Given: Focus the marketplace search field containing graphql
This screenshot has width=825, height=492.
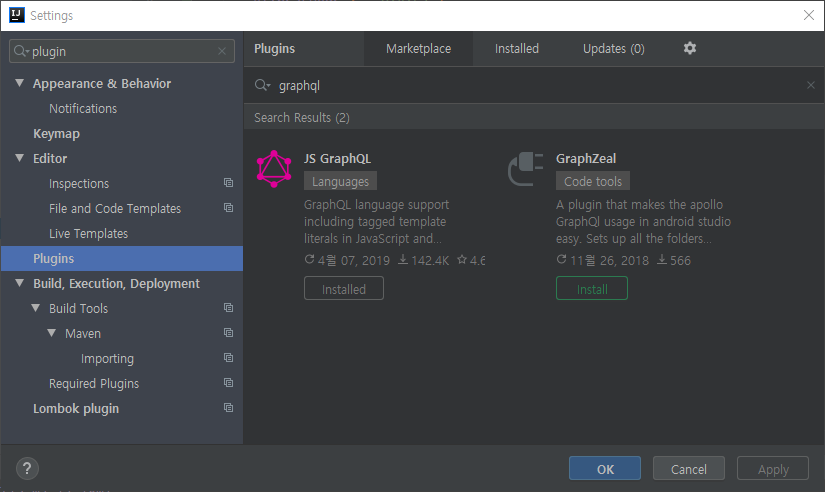Looking at the screenshot, I should click(x=534, y=85).
